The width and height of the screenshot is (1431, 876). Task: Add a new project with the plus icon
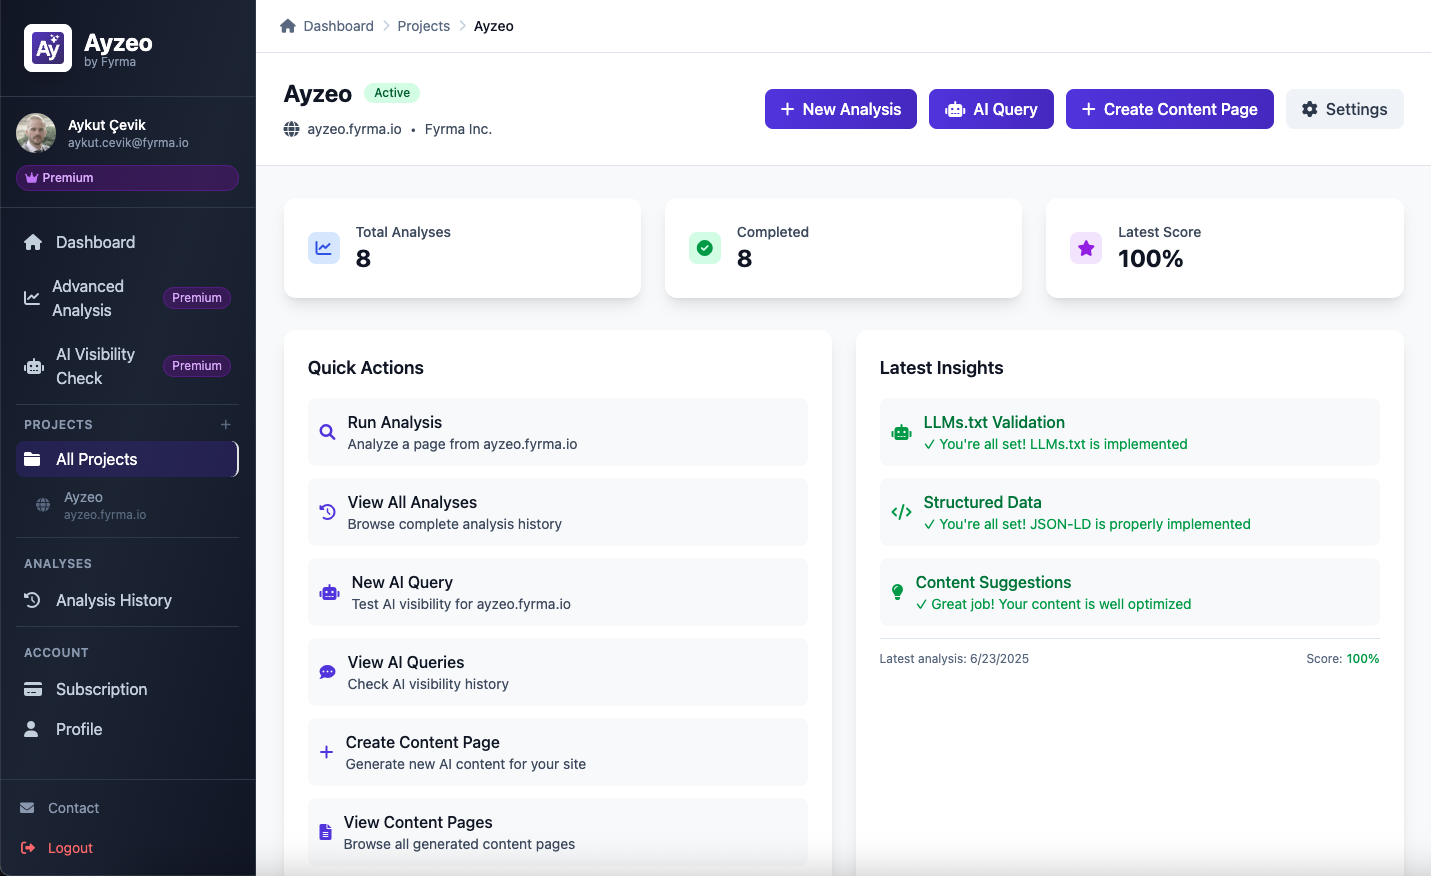[x=226, y=425]
